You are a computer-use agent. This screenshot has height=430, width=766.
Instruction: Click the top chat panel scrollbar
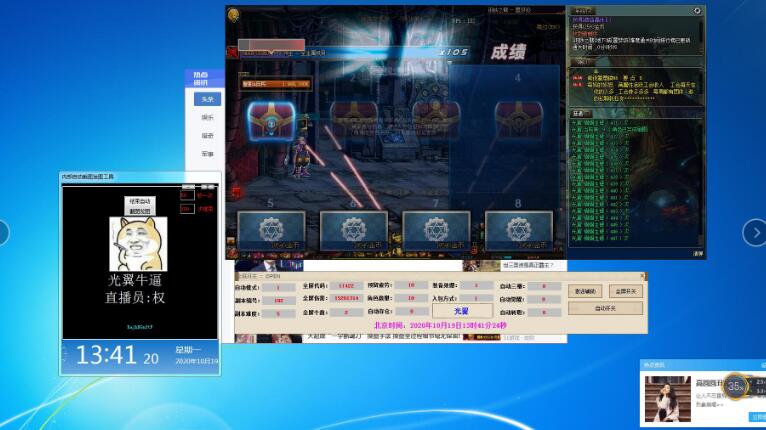click(702, 34)
